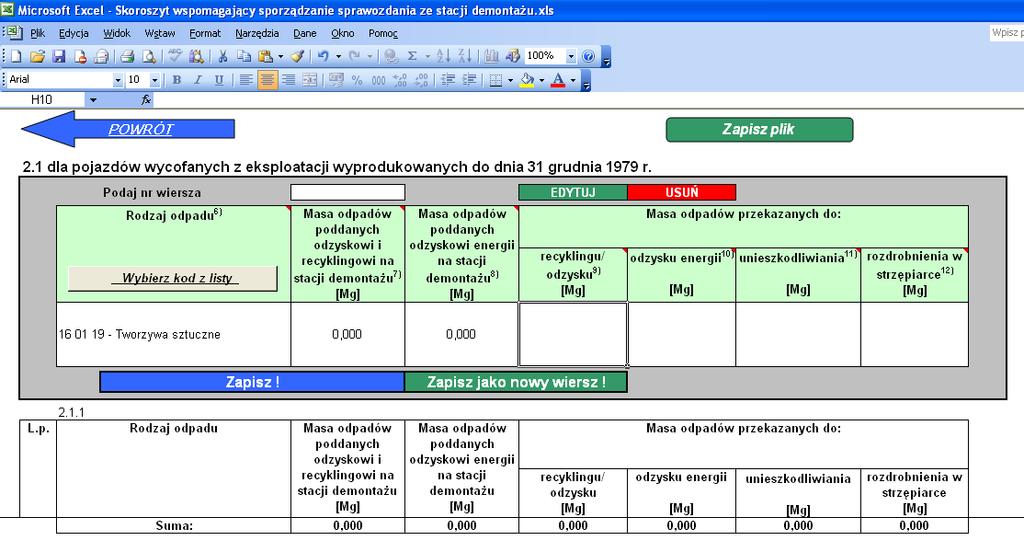Apply comma style (000) formatting
This screenshot has height=552, width=1024.
pos(379,80)
